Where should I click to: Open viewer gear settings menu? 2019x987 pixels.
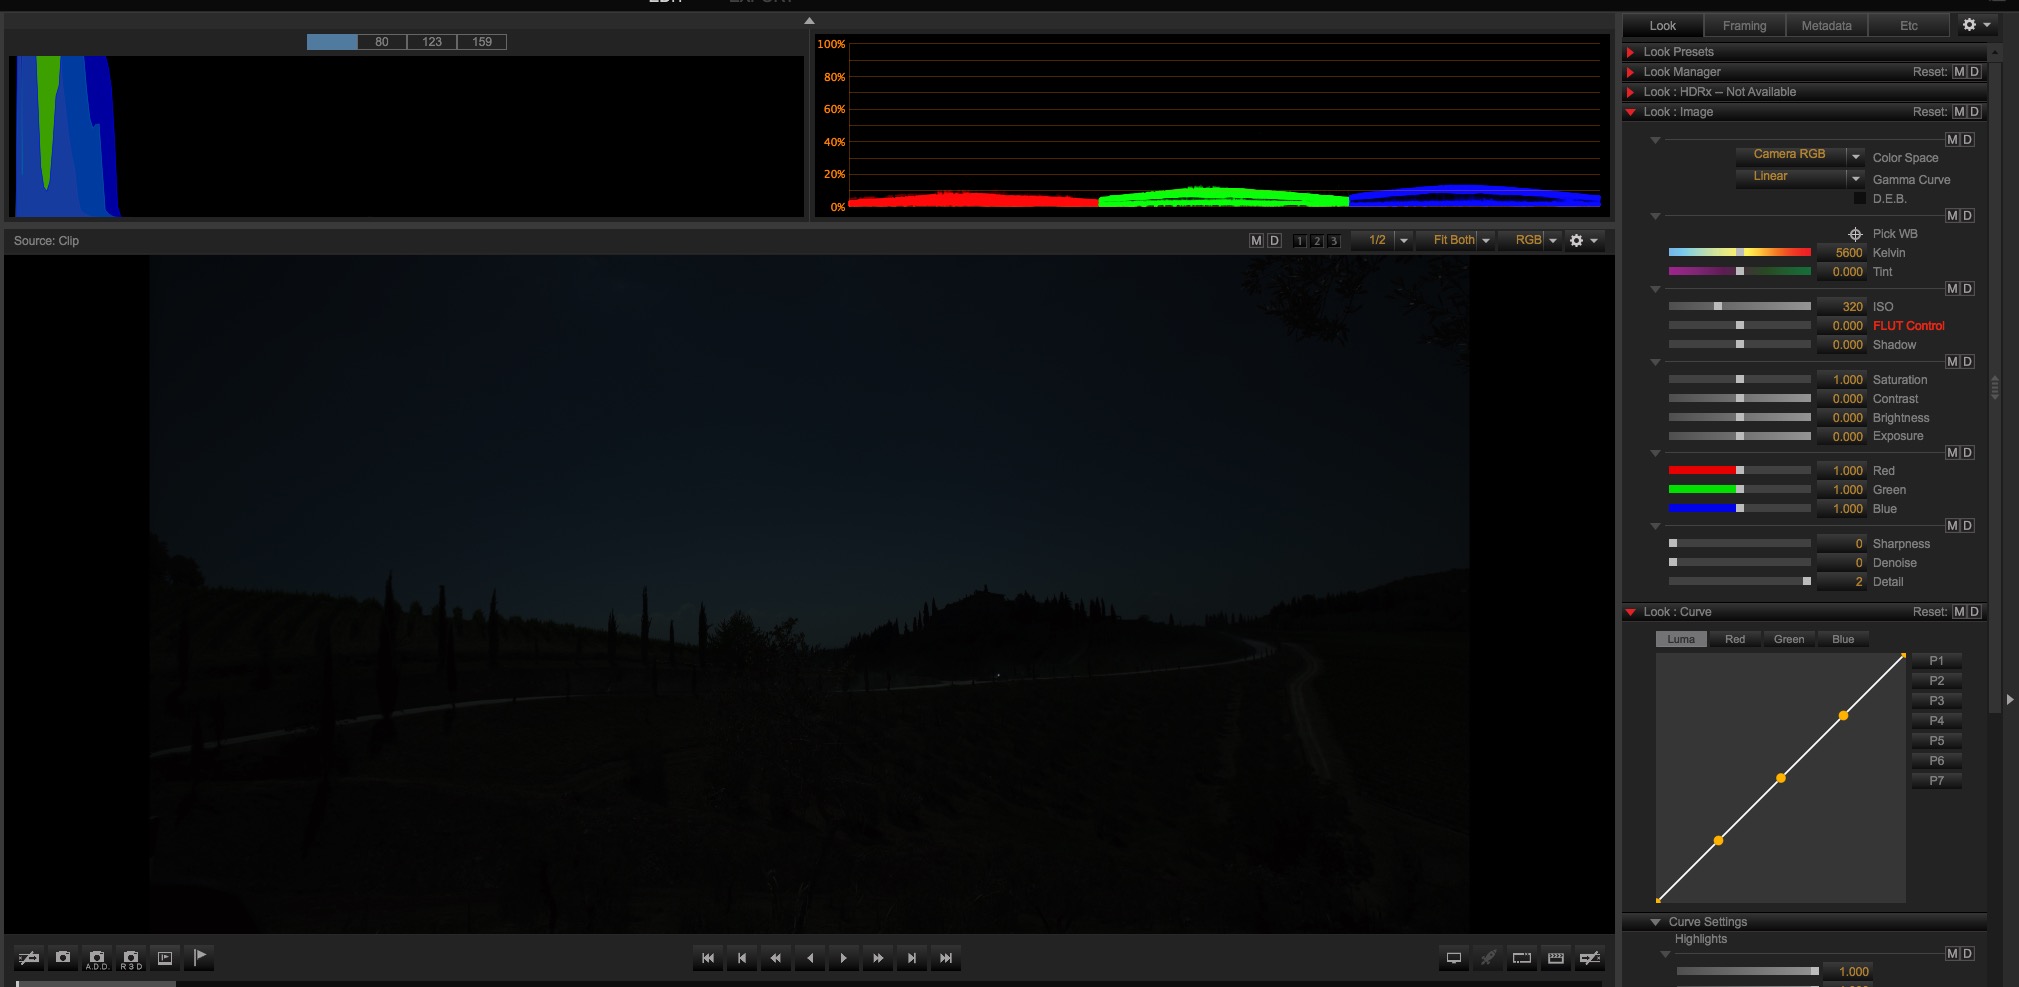click(x=1584, y=240)
